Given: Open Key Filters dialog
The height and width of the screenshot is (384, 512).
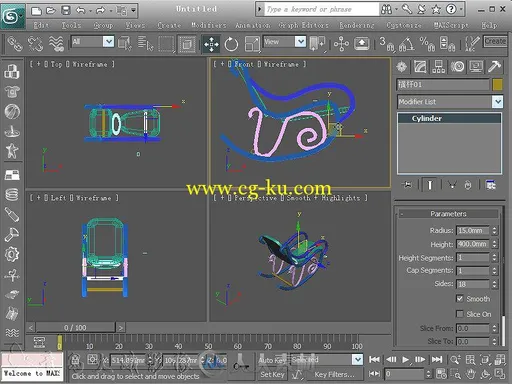Looking at the screenshot, I should coord(334,375).
